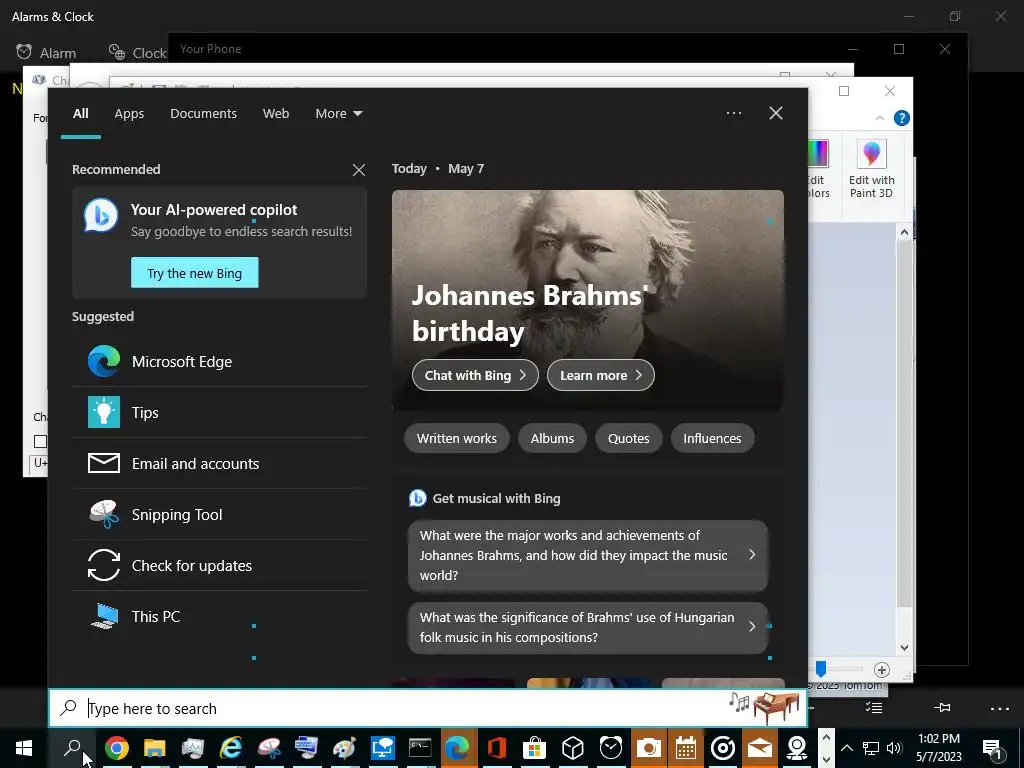Select Check for updates suggestion
The width and height of the screenshot is (1024, 768).
coord(219,566)
